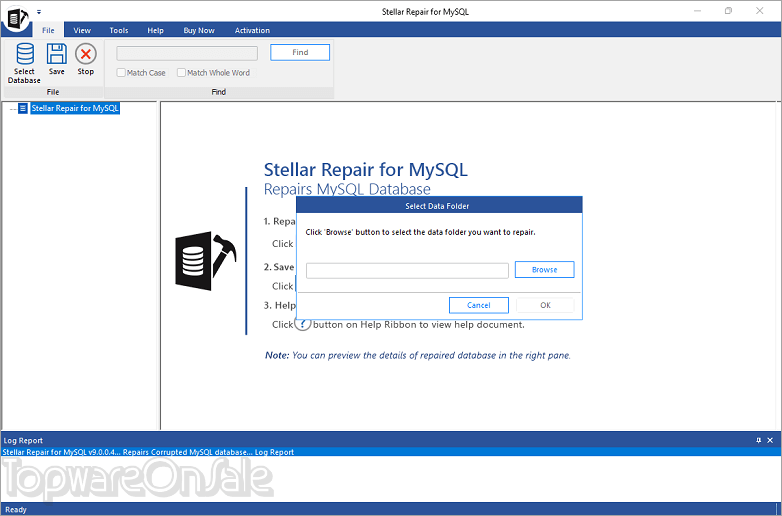
Task: Pin the Log Report panel
Action: [759, 440]
